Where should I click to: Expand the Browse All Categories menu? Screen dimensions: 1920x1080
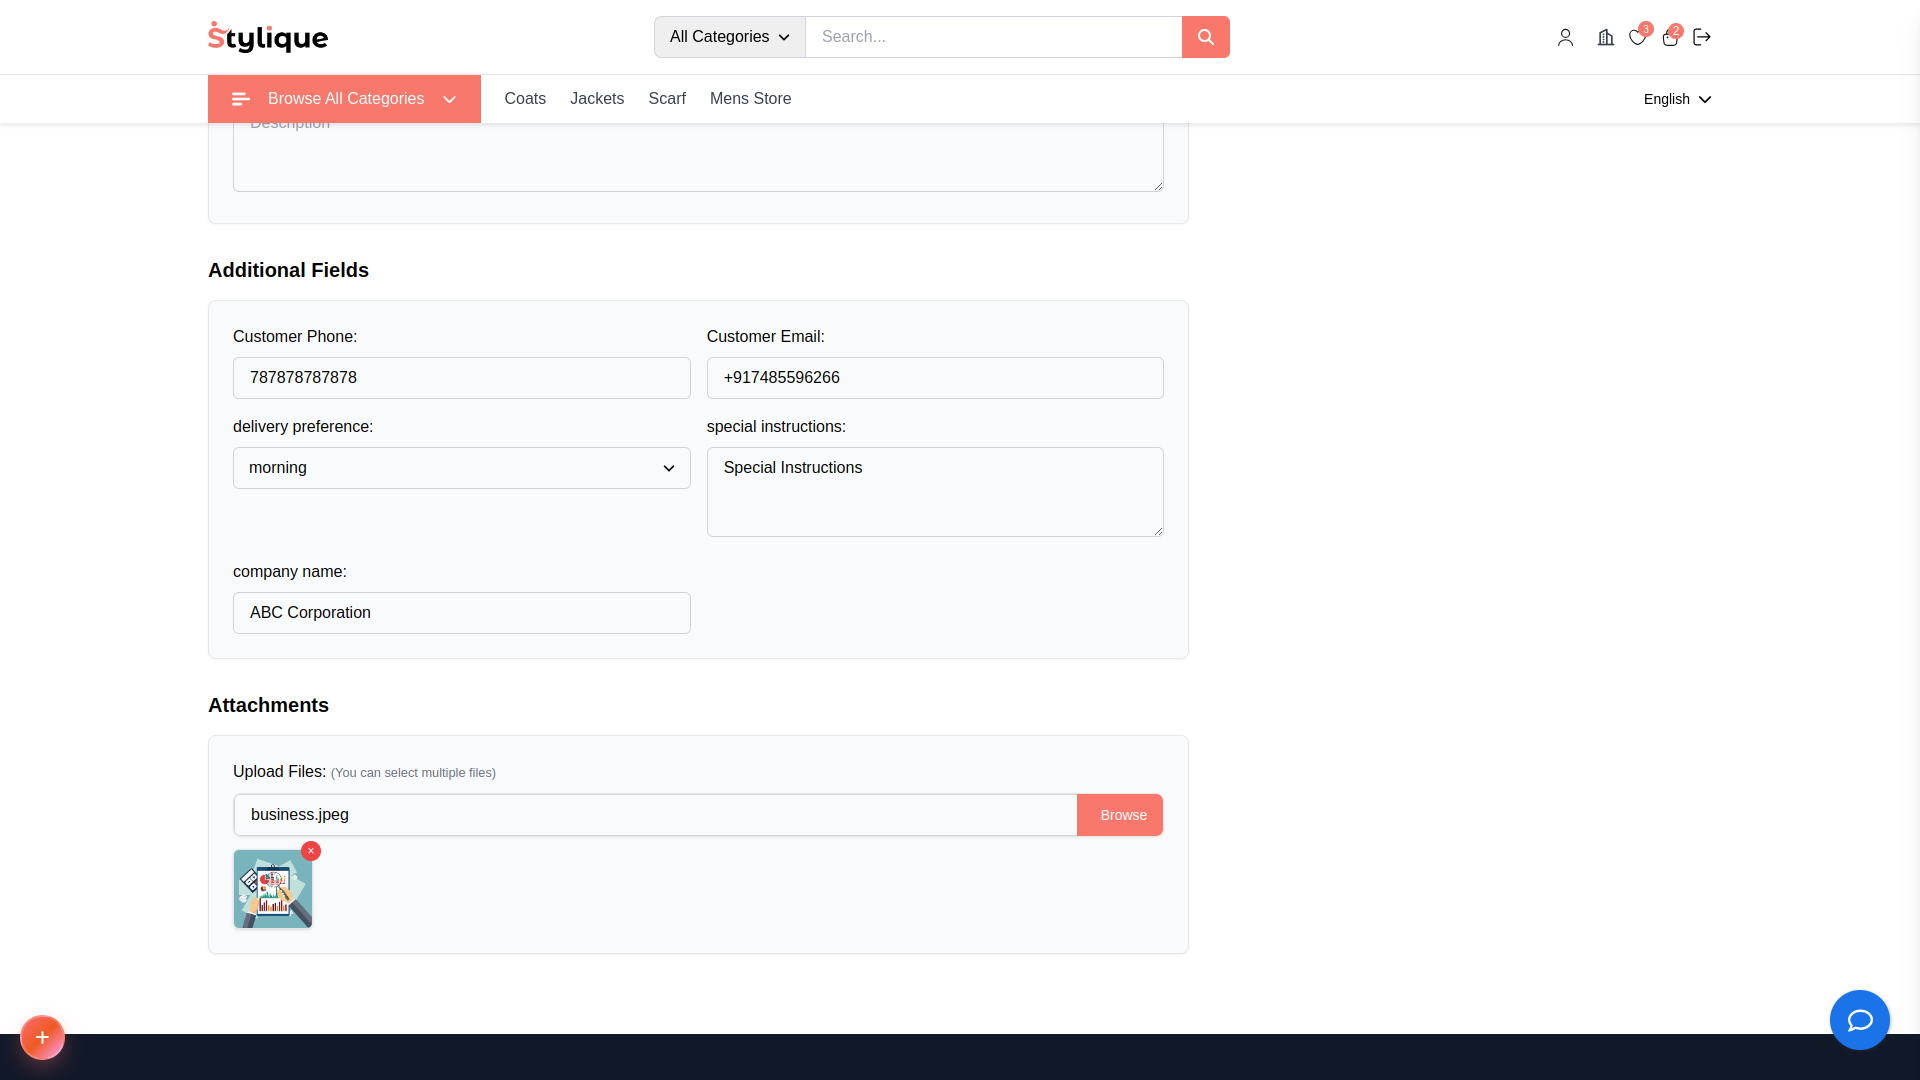[344, 99]
